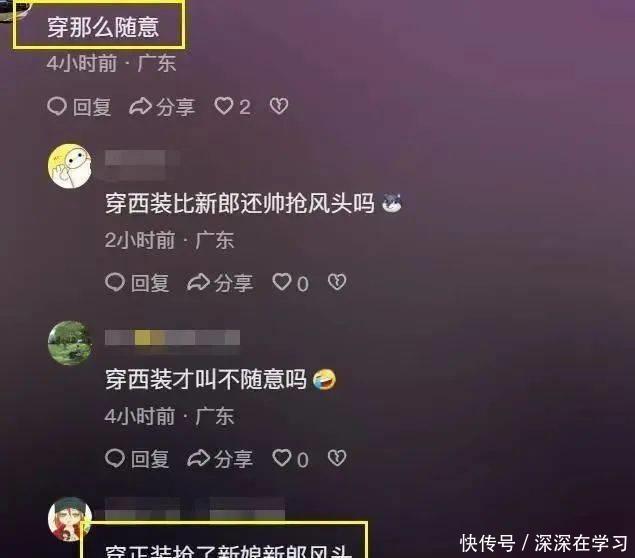Reply to the 穿西装比新郎还帅抢风头吗 comment
Image resolution: width=635 pixels, height=558 pixels.
pyautogui.click(x=137, y=283)
